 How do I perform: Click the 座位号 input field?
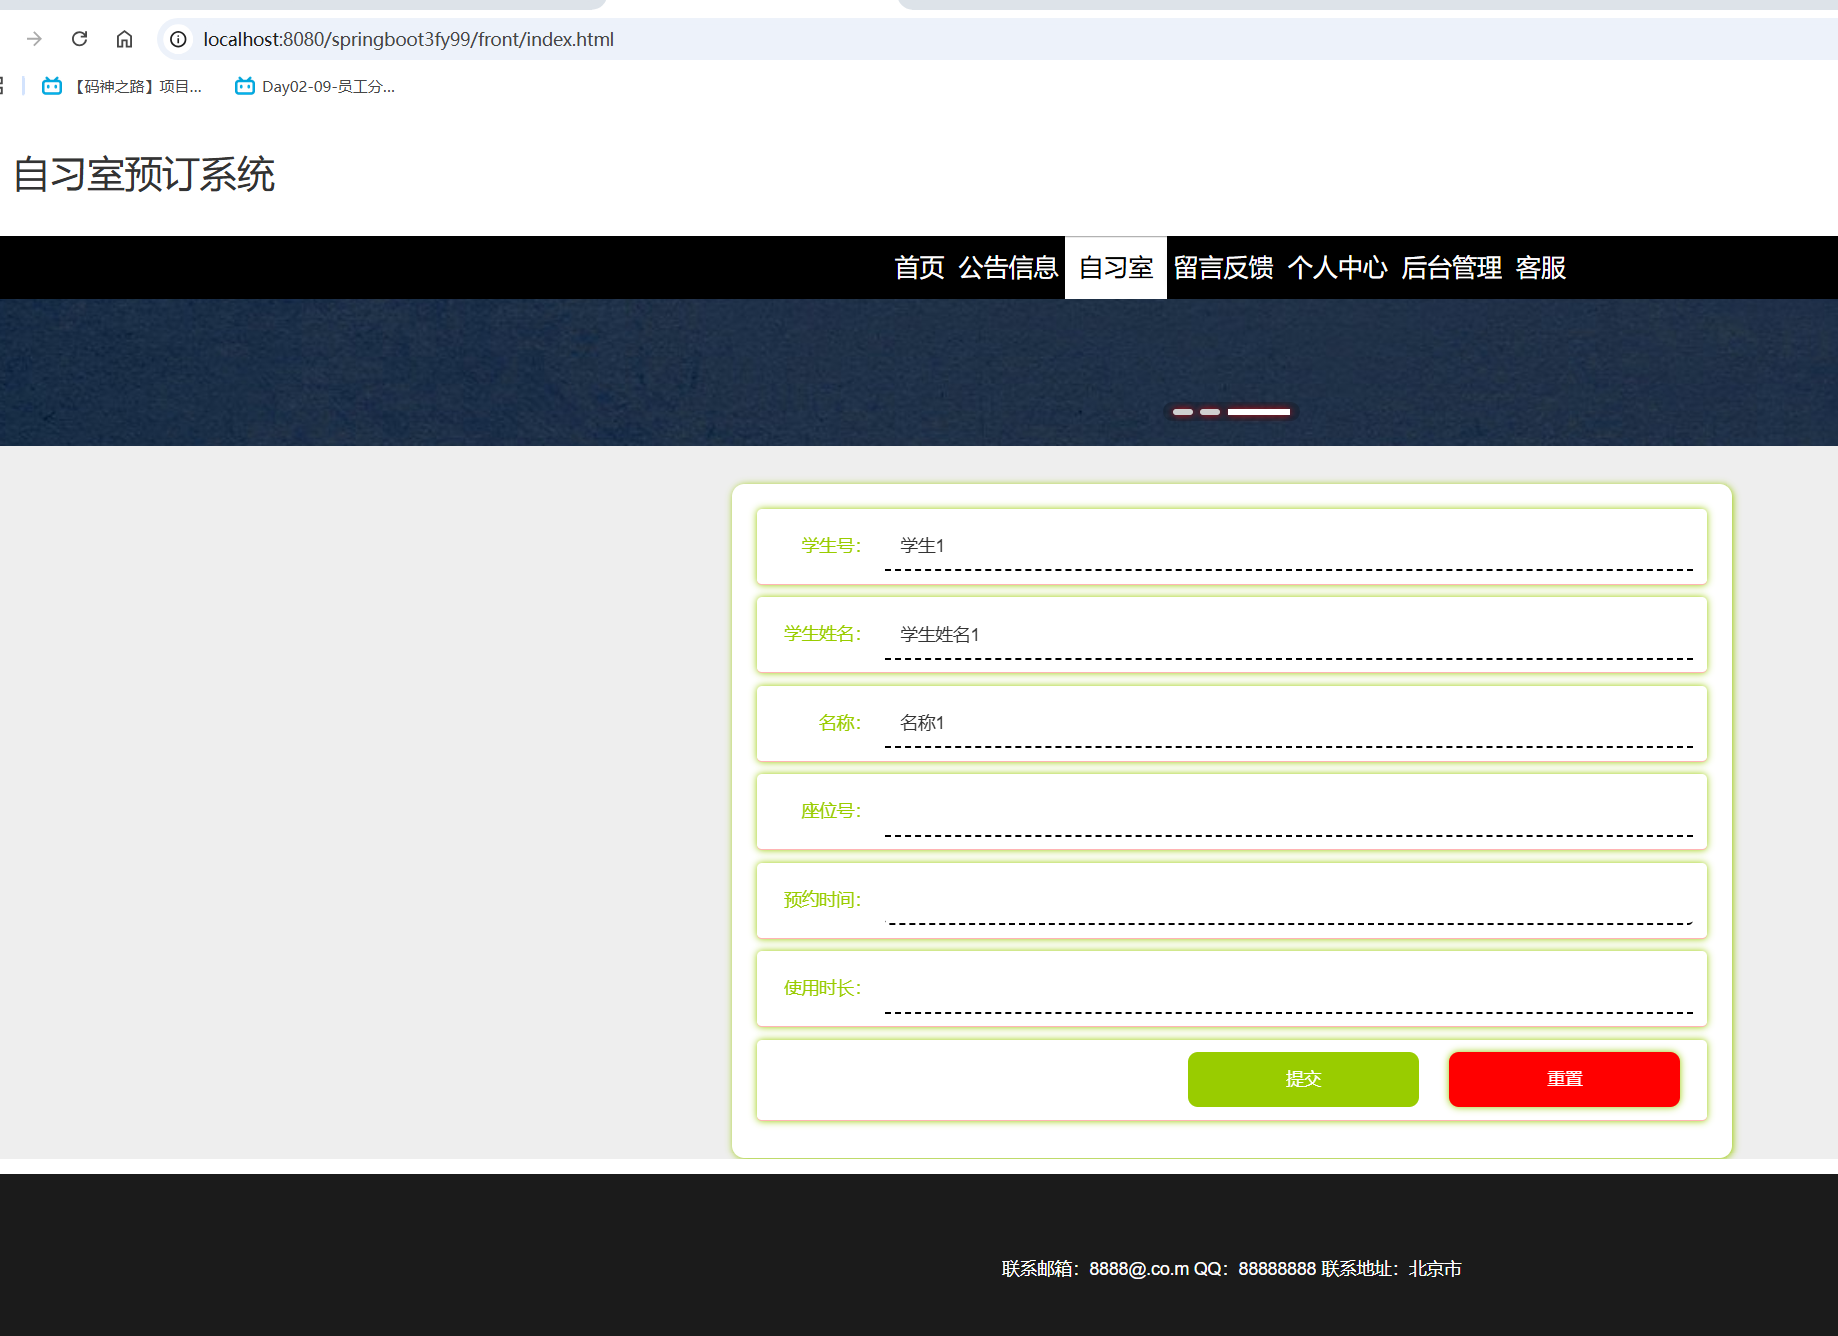[x=1288, y=812]
